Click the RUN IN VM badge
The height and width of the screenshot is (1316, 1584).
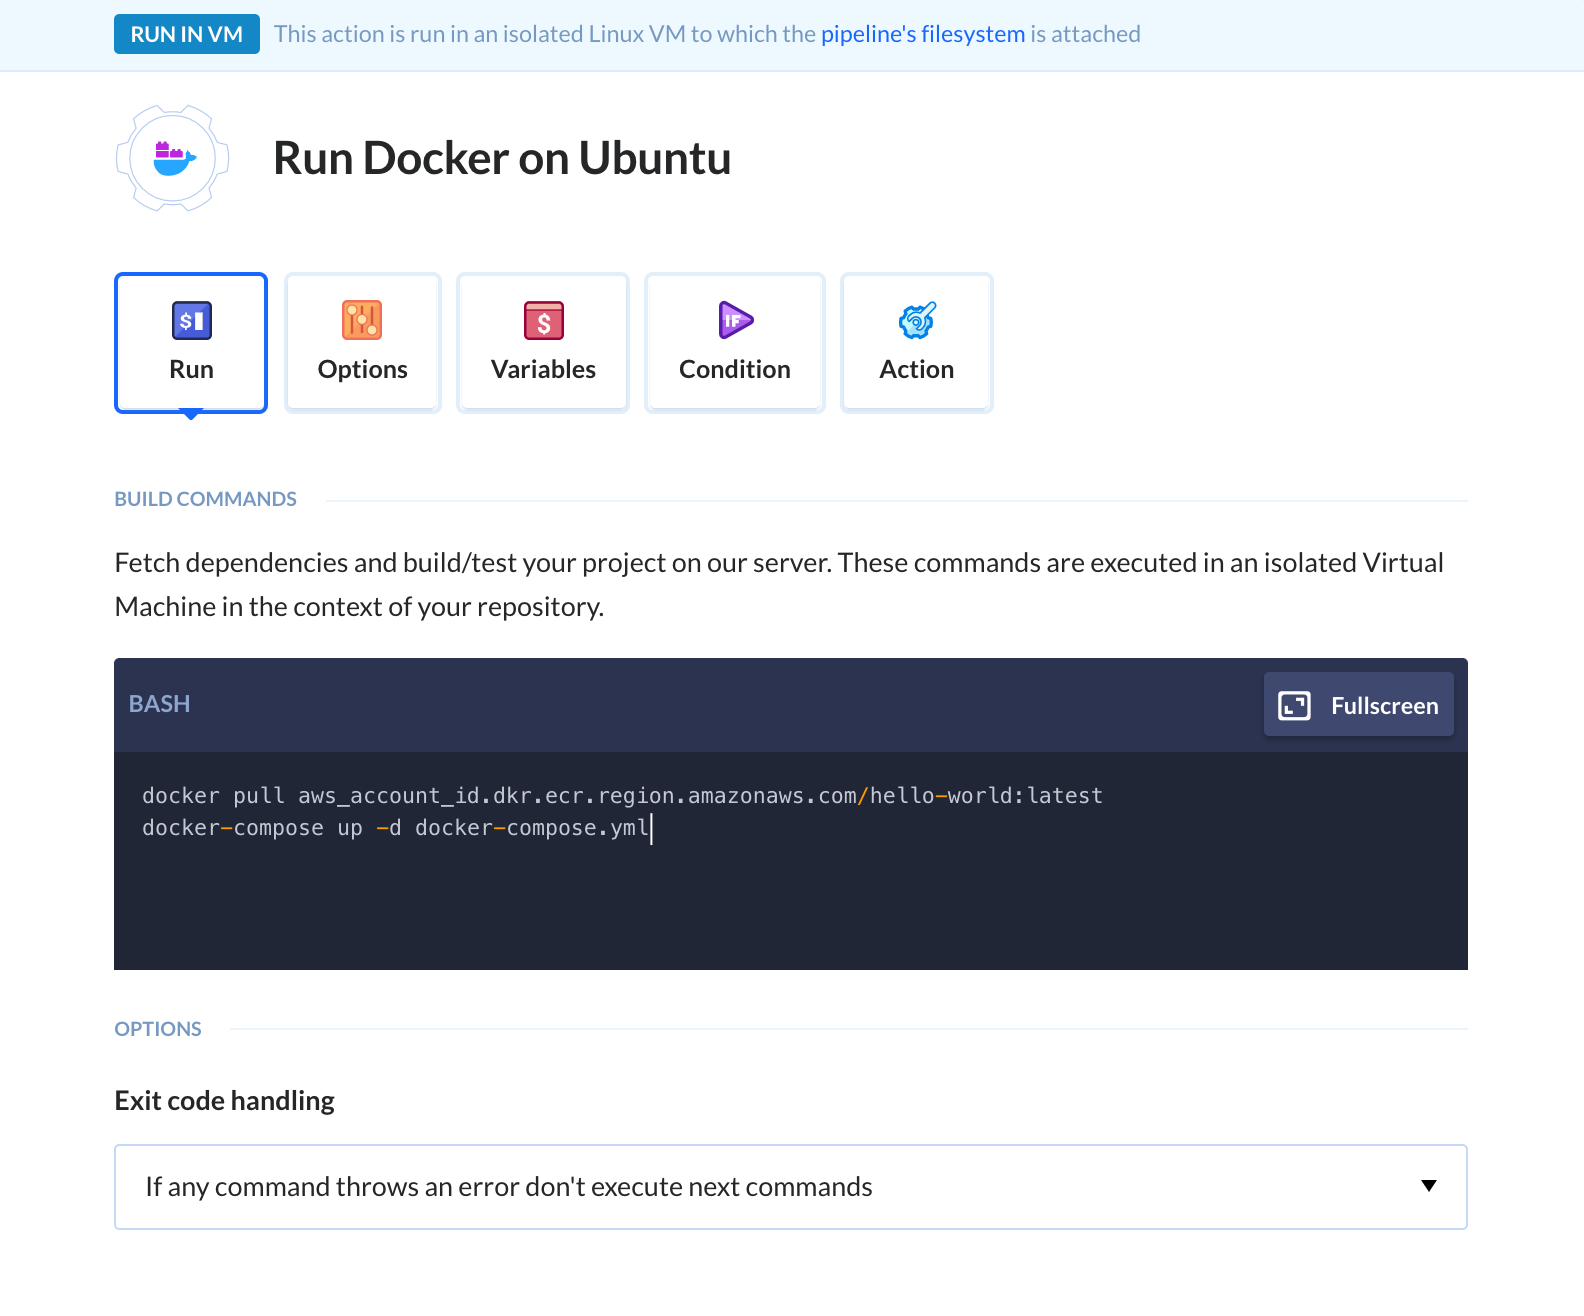[x=187, y=34]
